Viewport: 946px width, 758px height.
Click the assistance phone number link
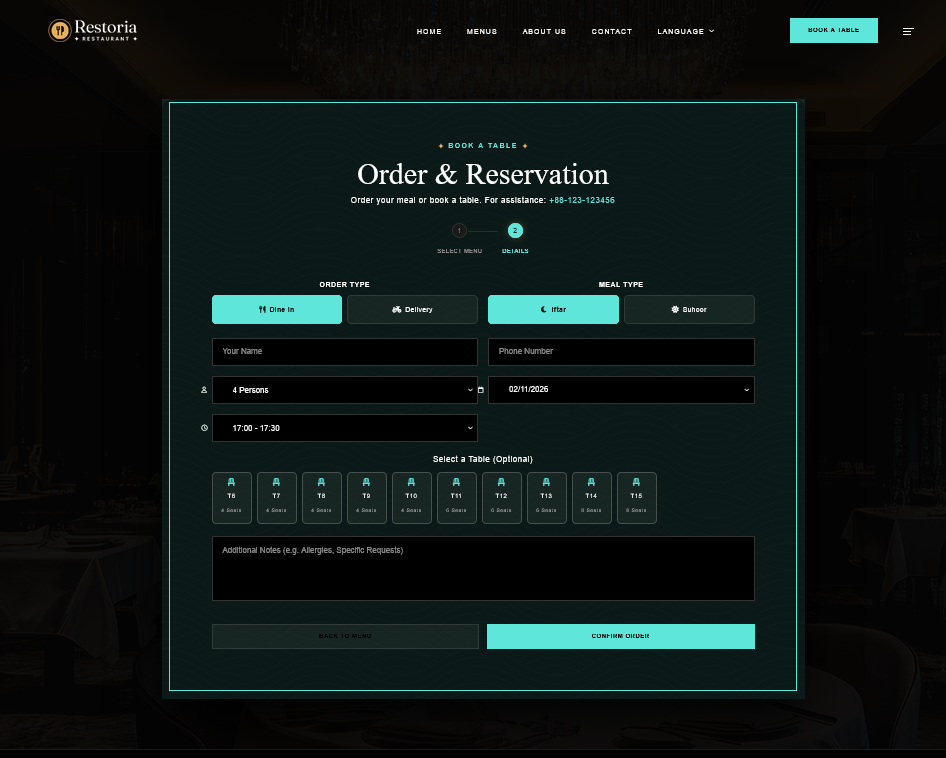coord(581,200)
